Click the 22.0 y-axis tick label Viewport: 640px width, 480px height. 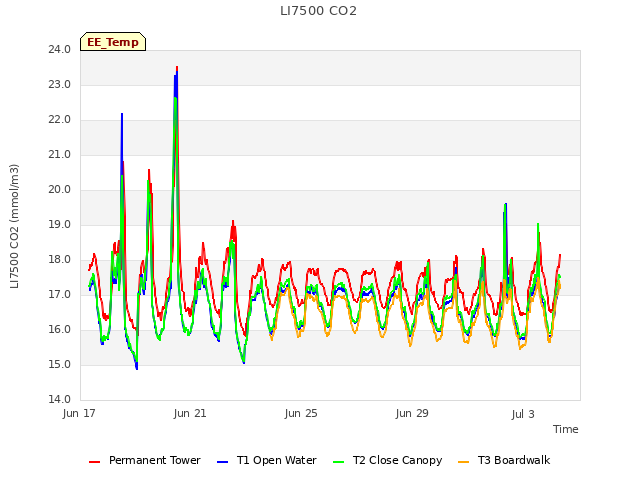point(60,120)
